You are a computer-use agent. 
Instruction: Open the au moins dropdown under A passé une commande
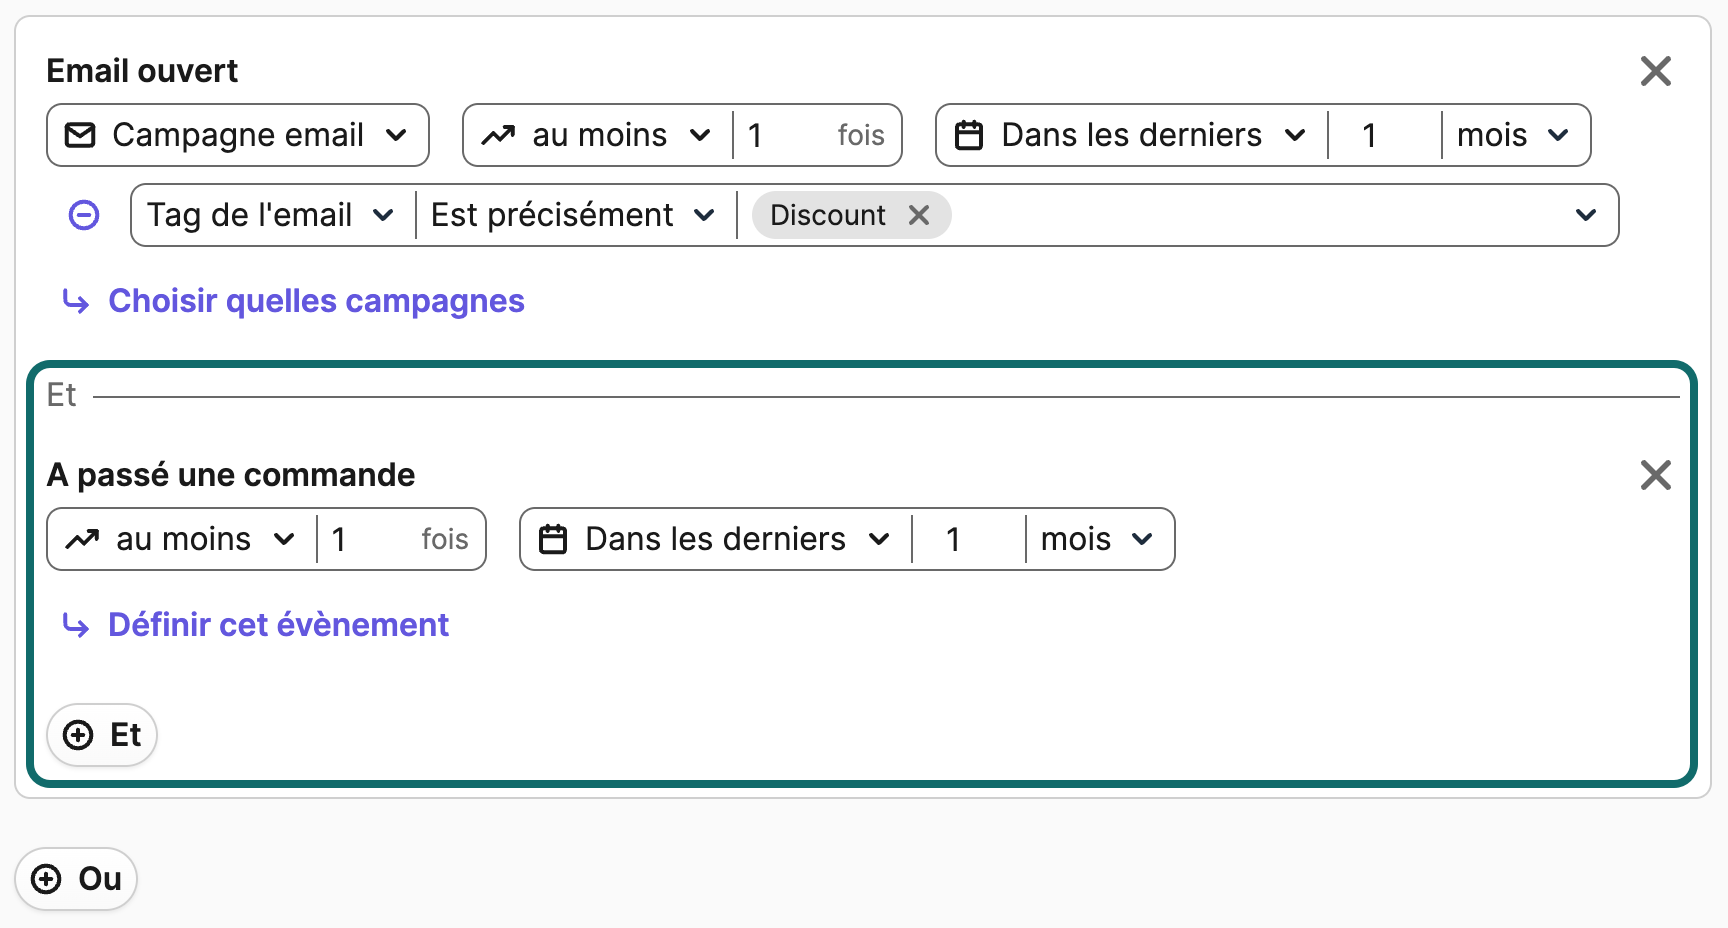coord(181,539)
